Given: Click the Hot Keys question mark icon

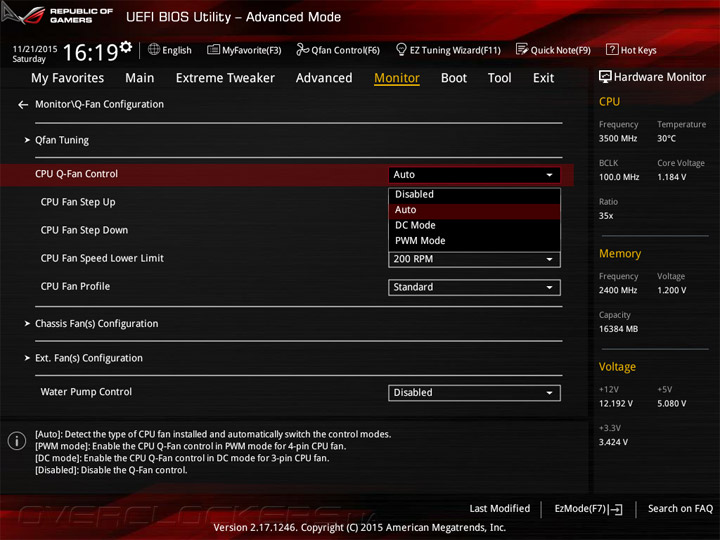Looking at the screenshot, I should (612, 49).
